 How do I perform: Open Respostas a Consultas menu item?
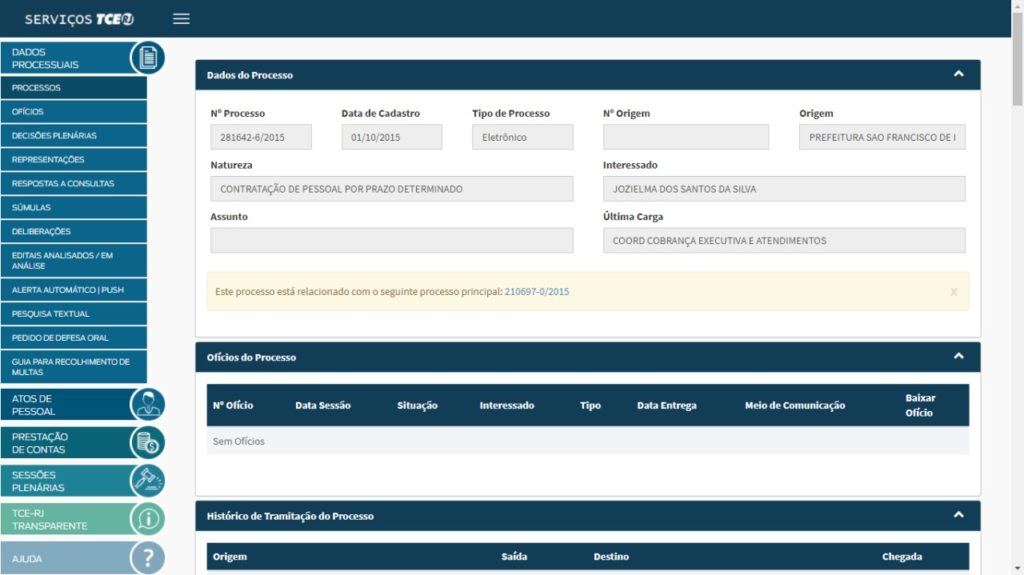coord(74,184)
